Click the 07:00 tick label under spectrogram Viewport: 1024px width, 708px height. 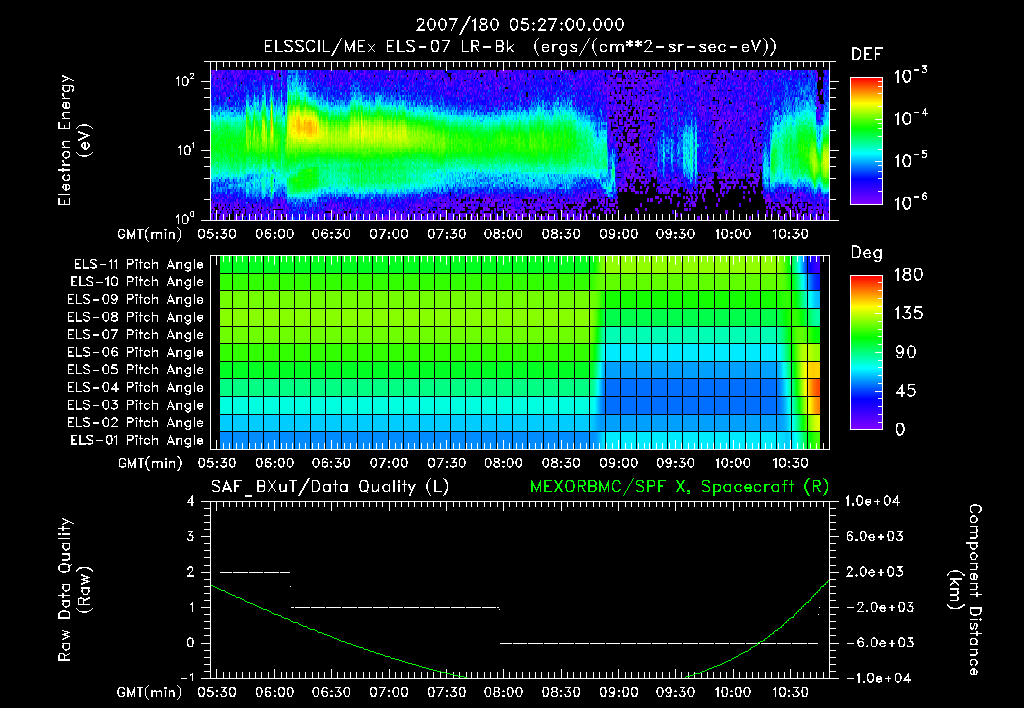(x=389, y=234)
